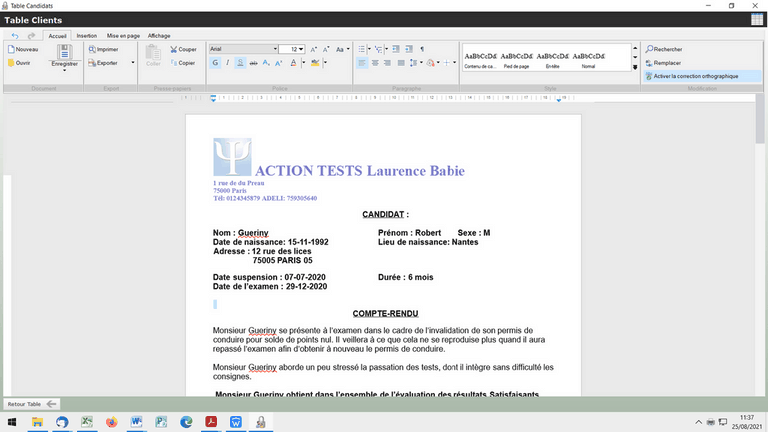Print the document with Imprimer
Image resolution: width=768 pixels, height=432 pixels.
(x=103, y=49)
